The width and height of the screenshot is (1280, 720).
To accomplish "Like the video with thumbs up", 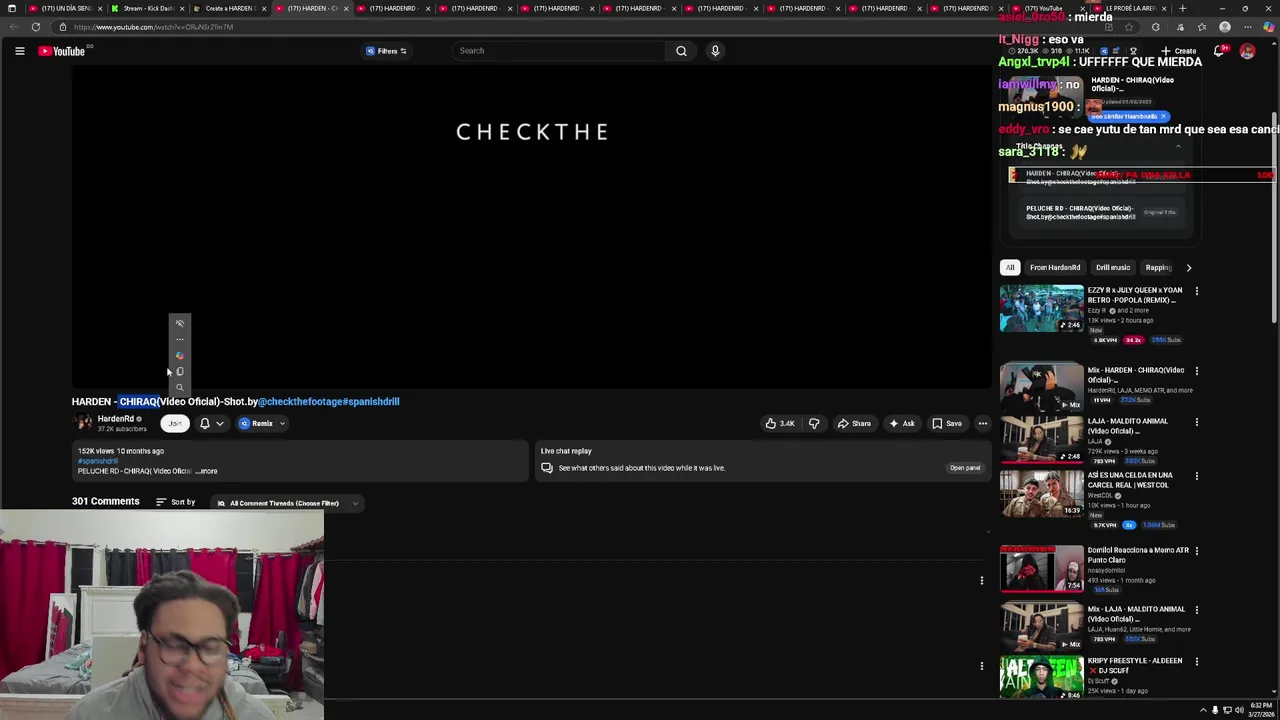I will click(780, 423).
